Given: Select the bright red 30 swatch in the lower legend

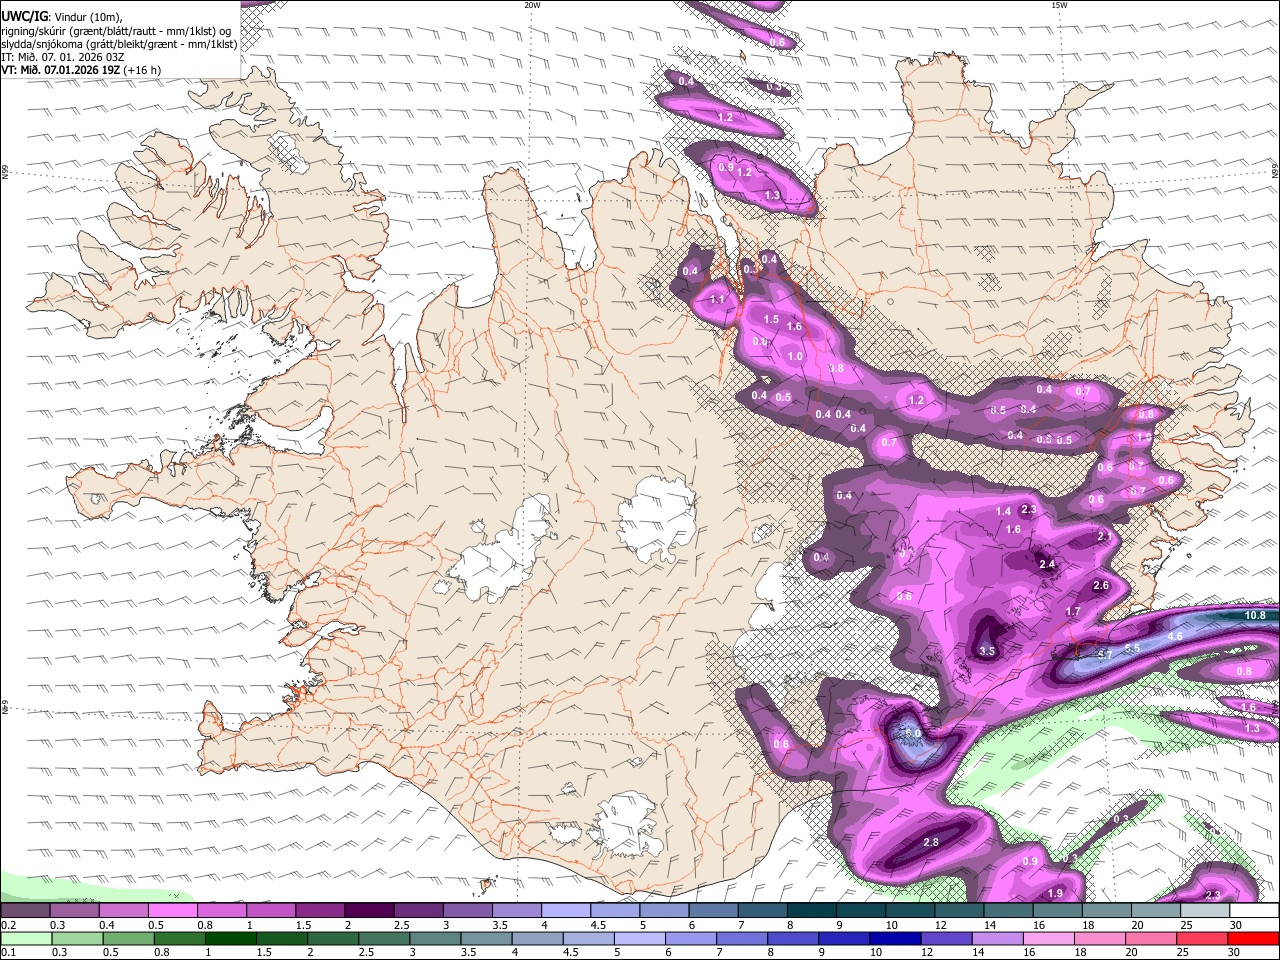Looking at the screenshot, I should (x=1253, y=938).
